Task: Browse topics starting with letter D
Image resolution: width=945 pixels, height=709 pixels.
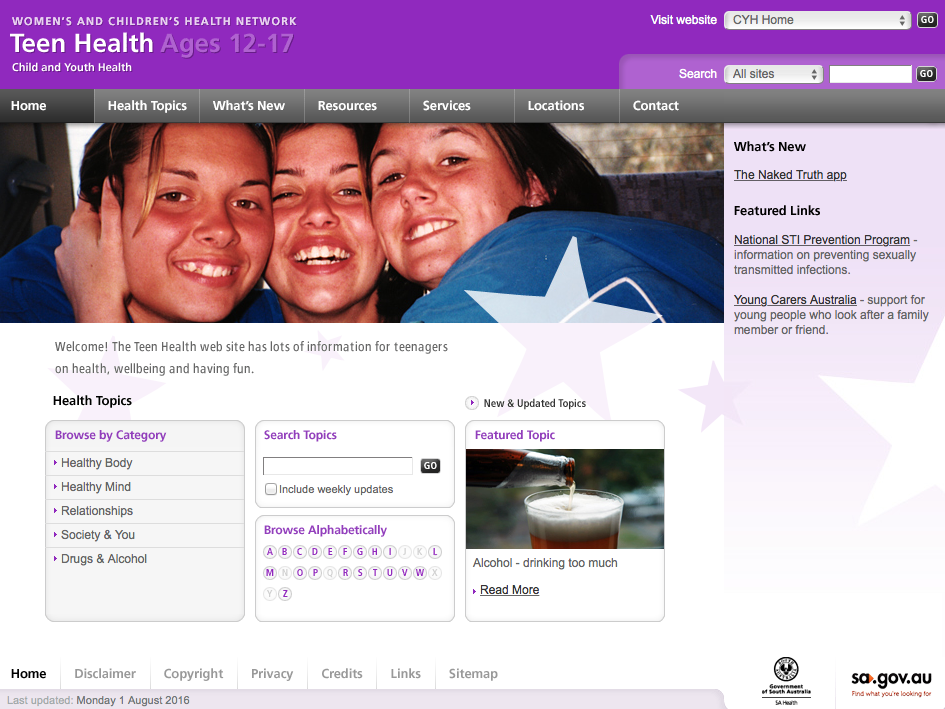Action: coord(315,552)
